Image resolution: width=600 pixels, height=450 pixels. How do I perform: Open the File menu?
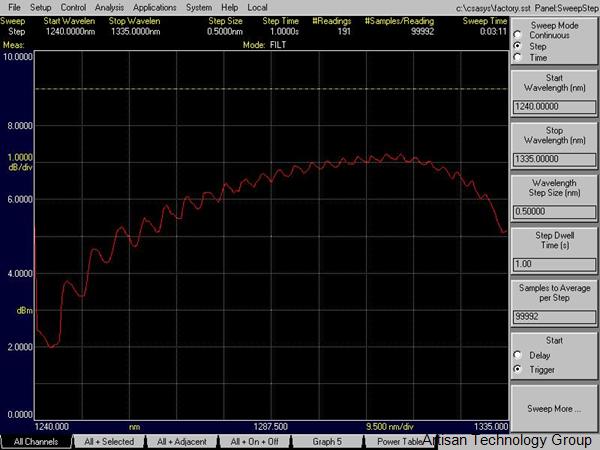pos(13,7)
